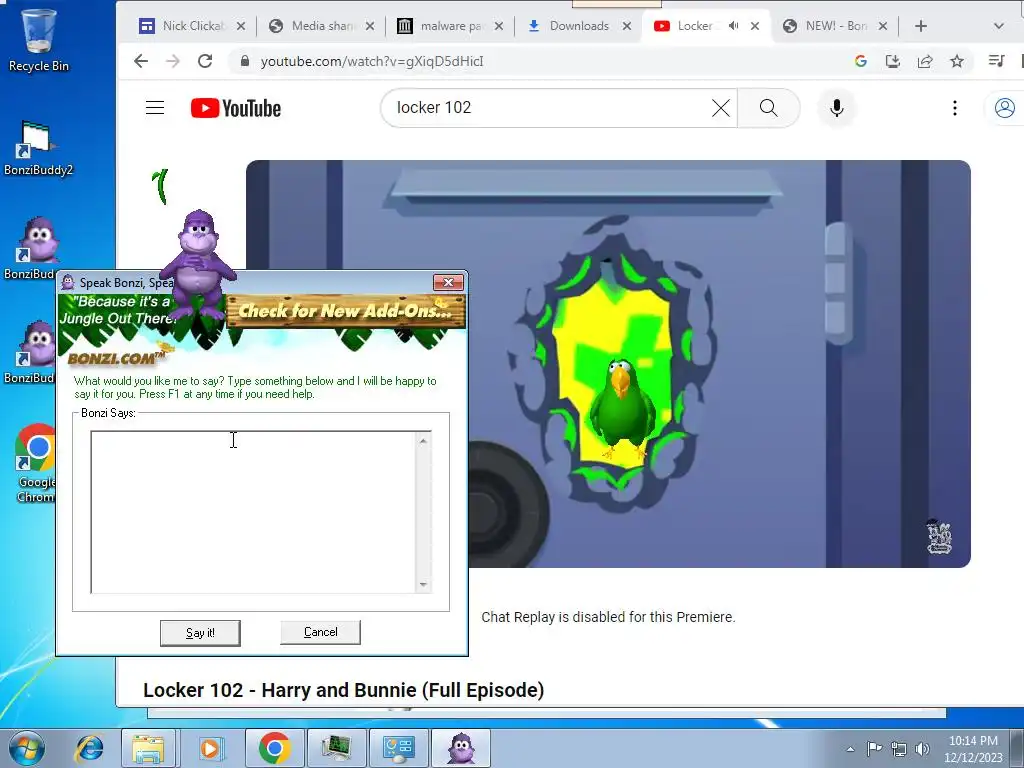This screenshot has height=768, width=1024.
Task: Open the YouTube hamburger guide menu
Action: coord(155,108)
